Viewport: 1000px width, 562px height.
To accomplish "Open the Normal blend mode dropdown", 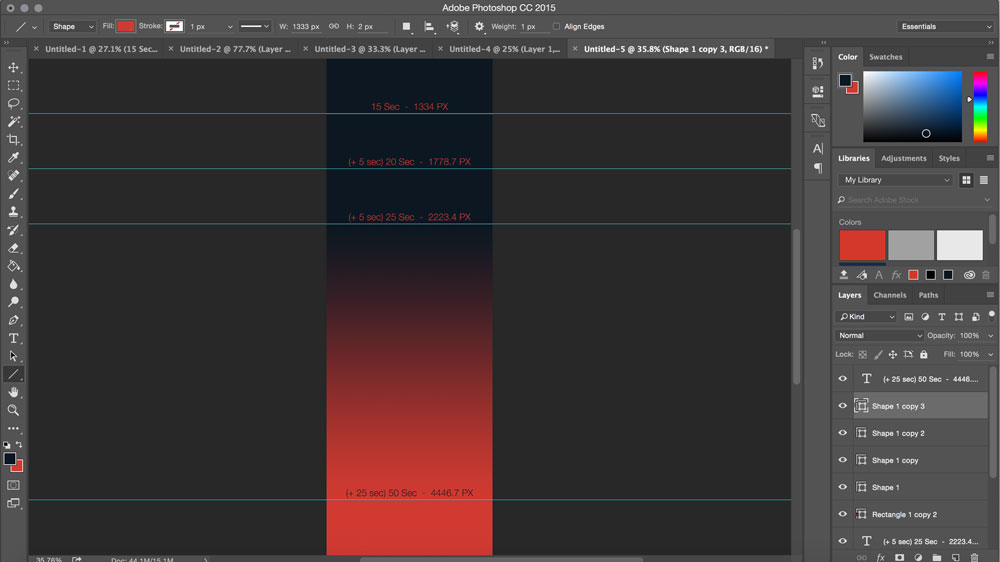I will click(x=879, y=336).
